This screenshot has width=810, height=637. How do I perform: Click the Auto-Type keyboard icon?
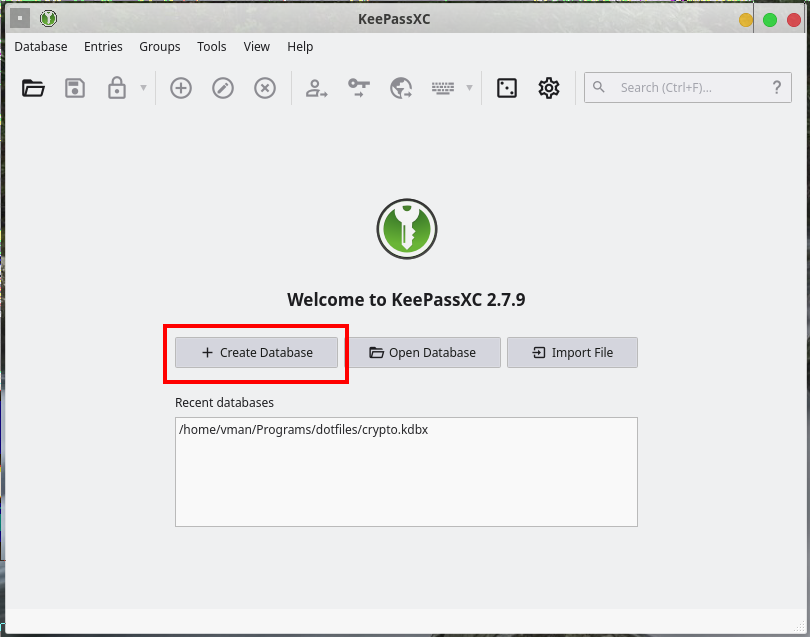[443, 88]
